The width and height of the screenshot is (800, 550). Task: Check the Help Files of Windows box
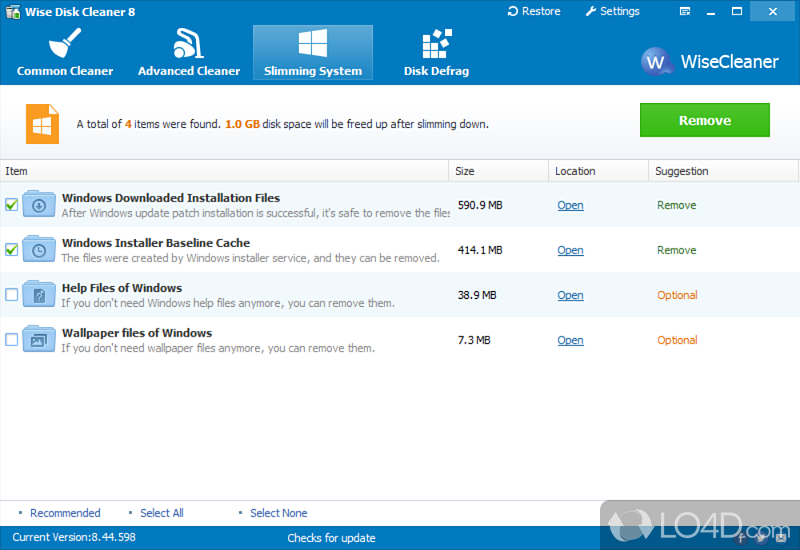point(12,295)
